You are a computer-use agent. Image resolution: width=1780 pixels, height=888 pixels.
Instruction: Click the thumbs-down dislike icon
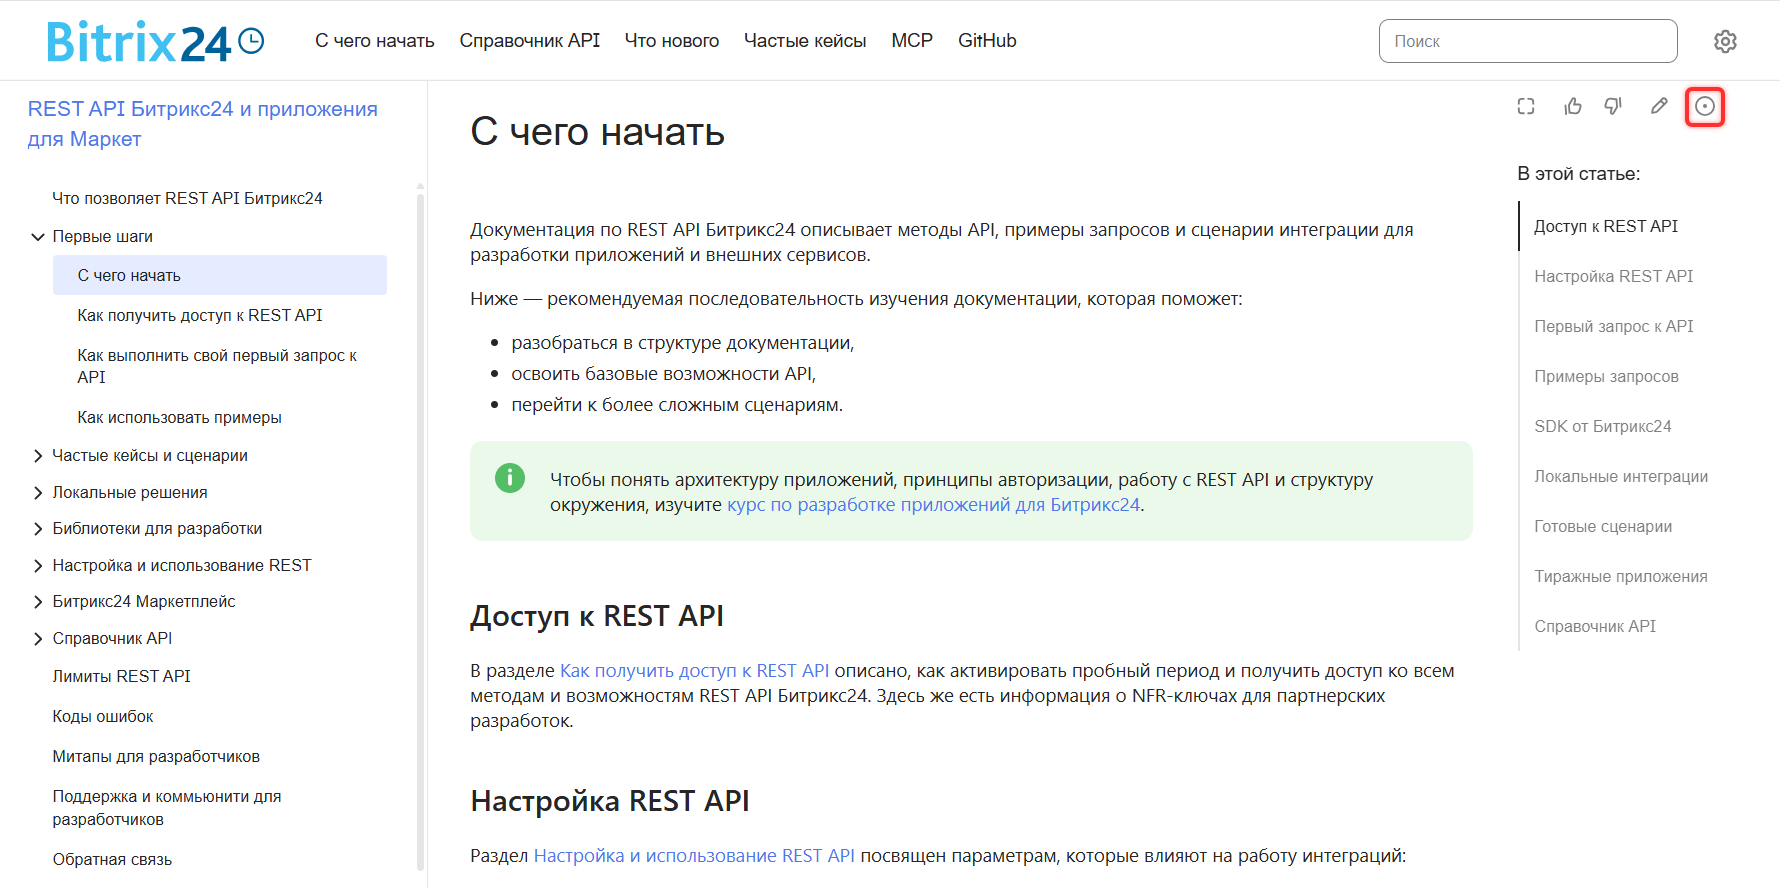(x=1613, y=106)
